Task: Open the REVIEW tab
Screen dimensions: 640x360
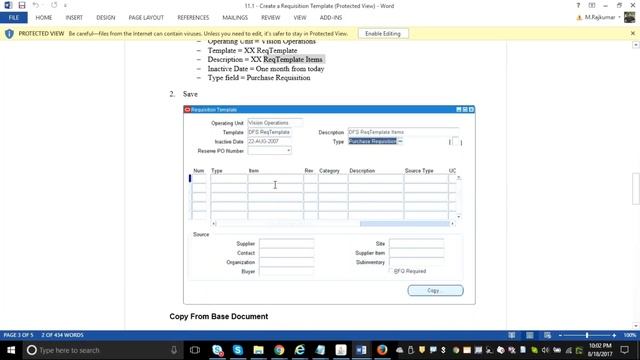Action: click(270, 18)
